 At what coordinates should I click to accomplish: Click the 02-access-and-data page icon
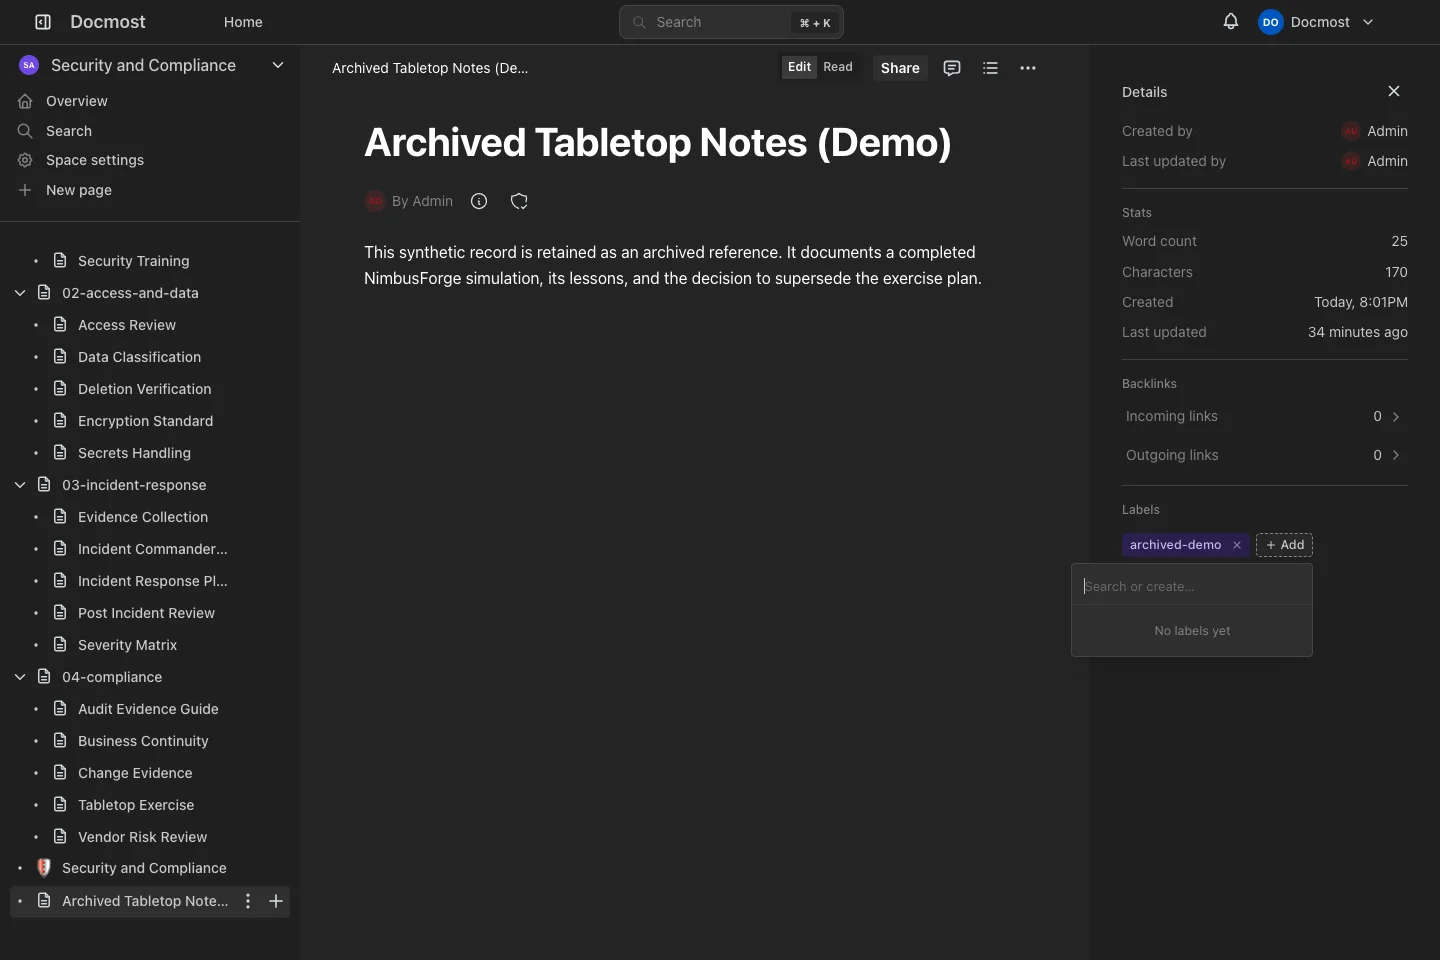(44, 293)
